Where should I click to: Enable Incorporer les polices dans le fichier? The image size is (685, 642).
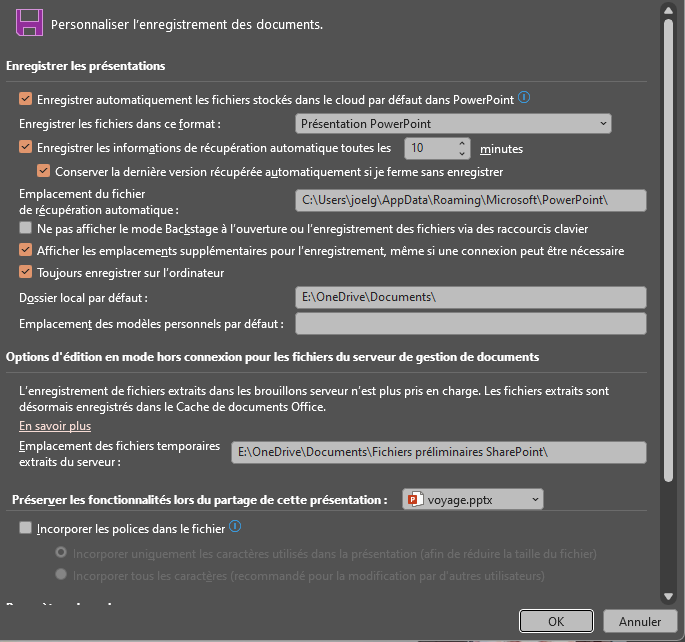tap(25, 528)
